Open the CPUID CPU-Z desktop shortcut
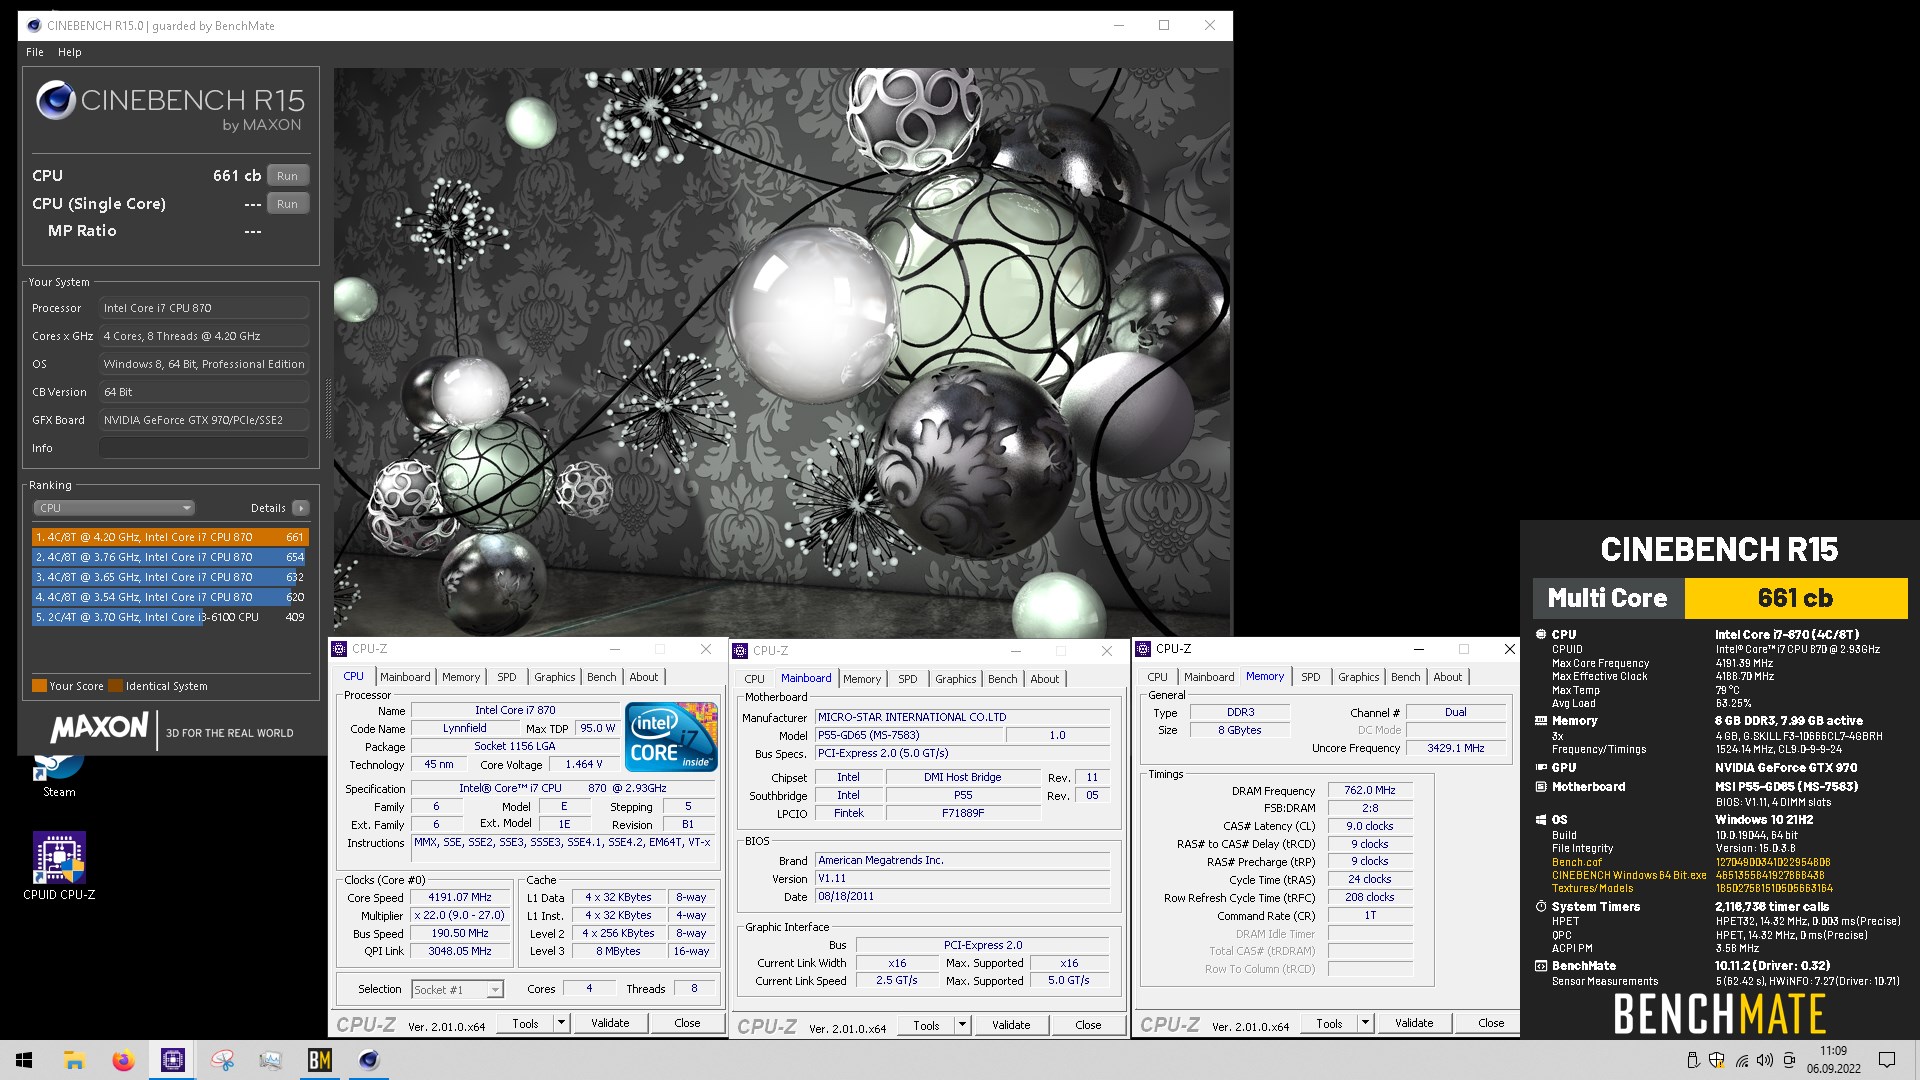1920x1080 pixels. click(x=59, y=866)
